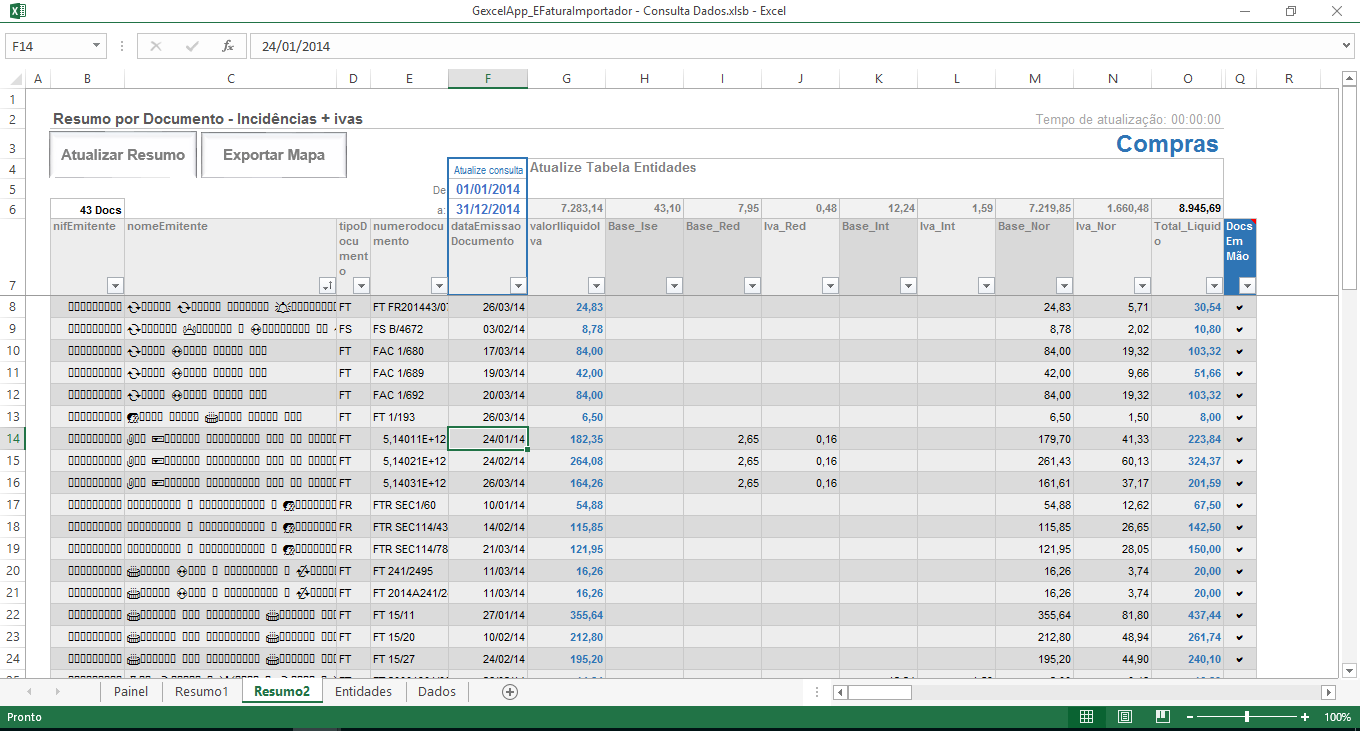Click the Normal view icon in status bar
Viewport: 1360px width, 731px height.
(1086, 717)
